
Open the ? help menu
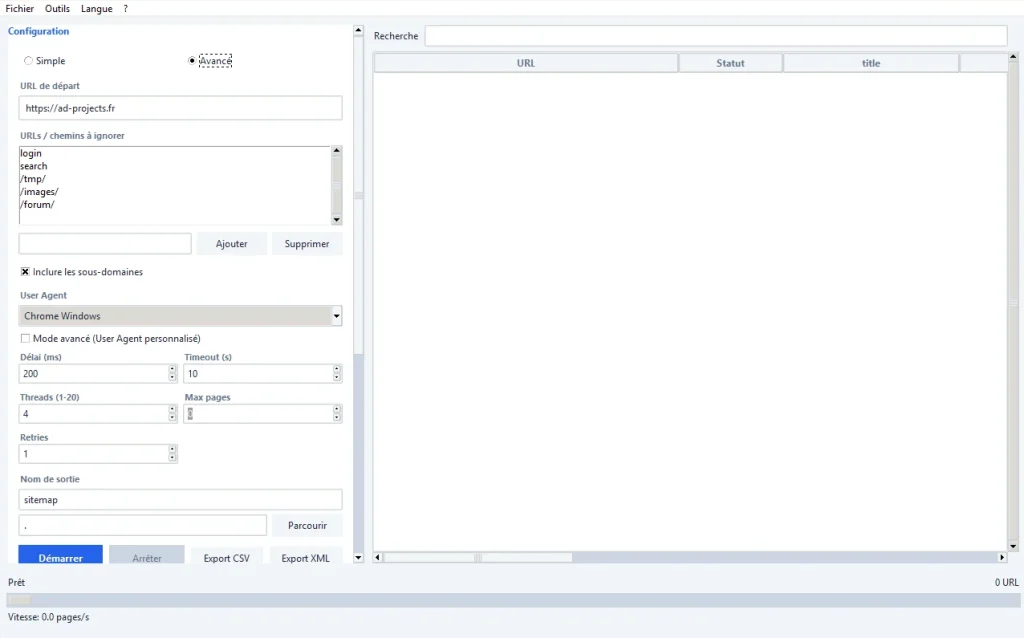[125, 8]
